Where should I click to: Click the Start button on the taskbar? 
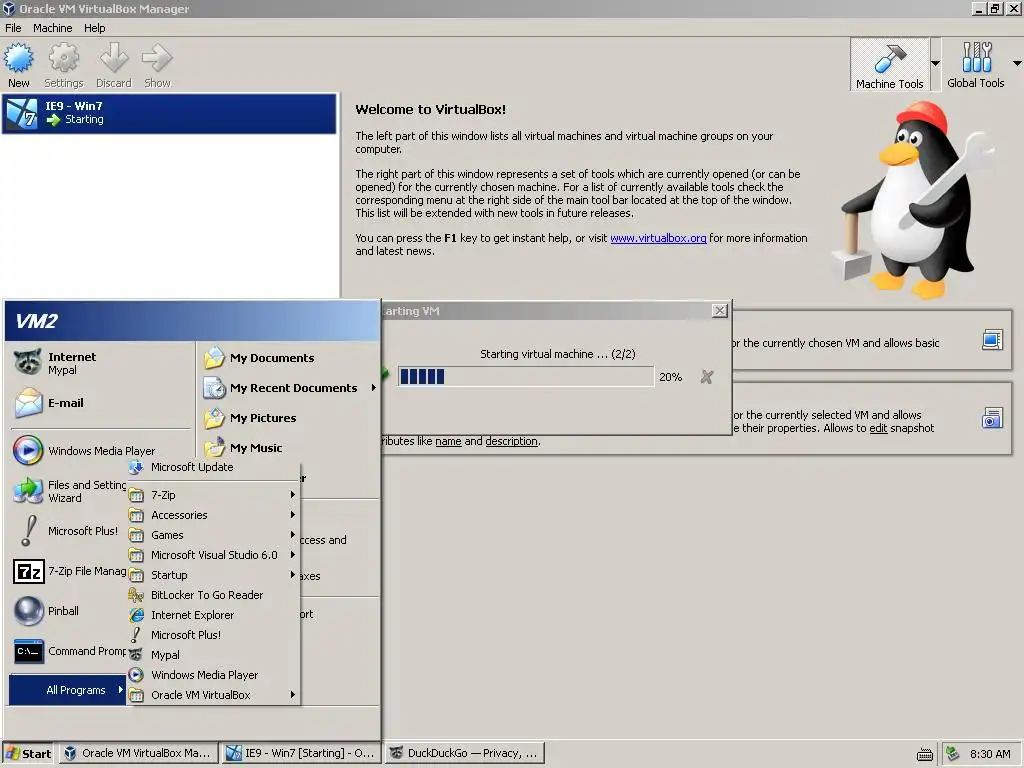coord(28,753)
